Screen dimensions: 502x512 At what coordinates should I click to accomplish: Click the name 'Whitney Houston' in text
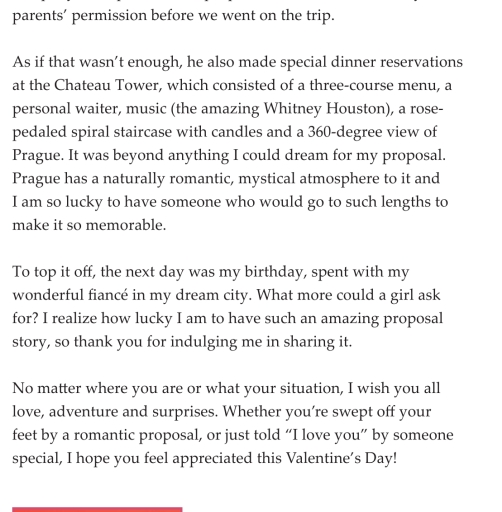[324, 109]
